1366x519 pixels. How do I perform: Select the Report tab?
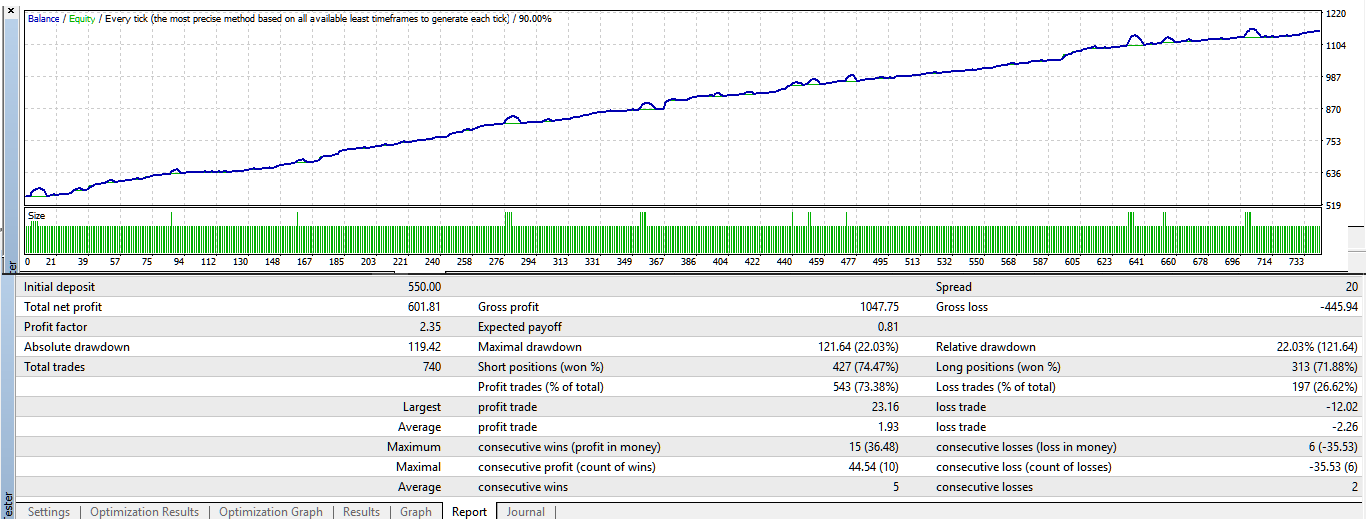click(469, 511)
